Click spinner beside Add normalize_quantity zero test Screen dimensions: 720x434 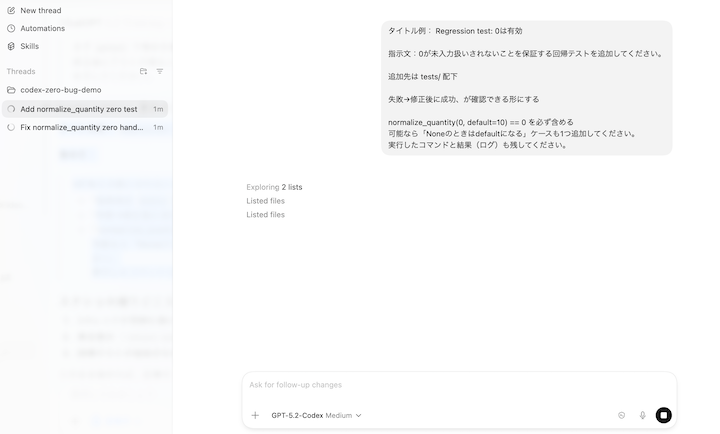pyautogui.click(x=11, y=109)
